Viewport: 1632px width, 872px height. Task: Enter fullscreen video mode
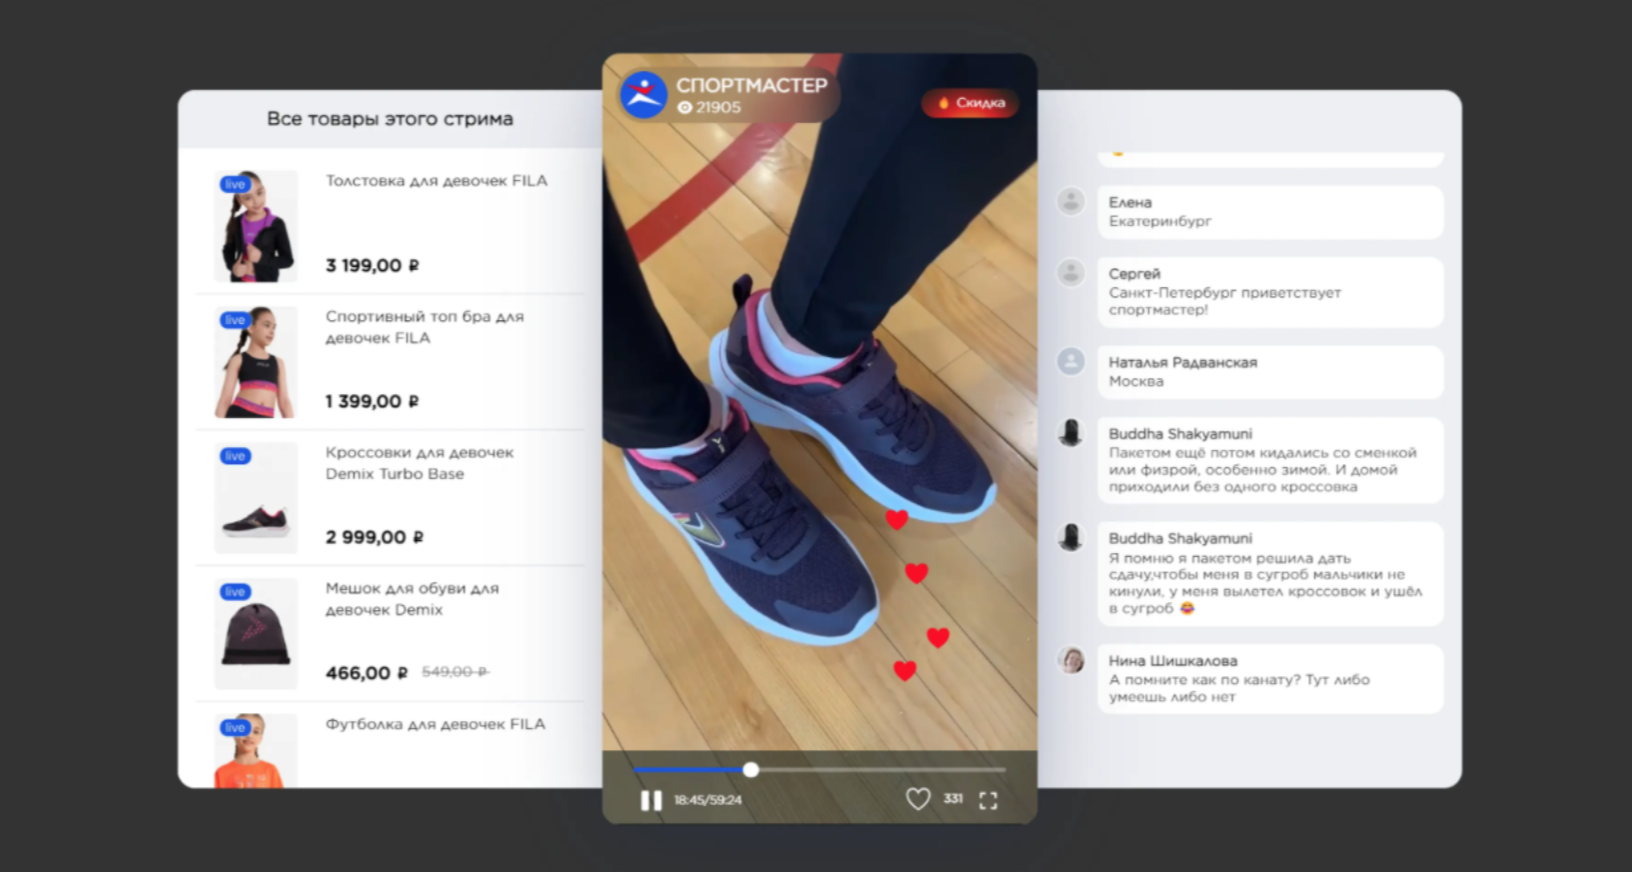point(988,800)
